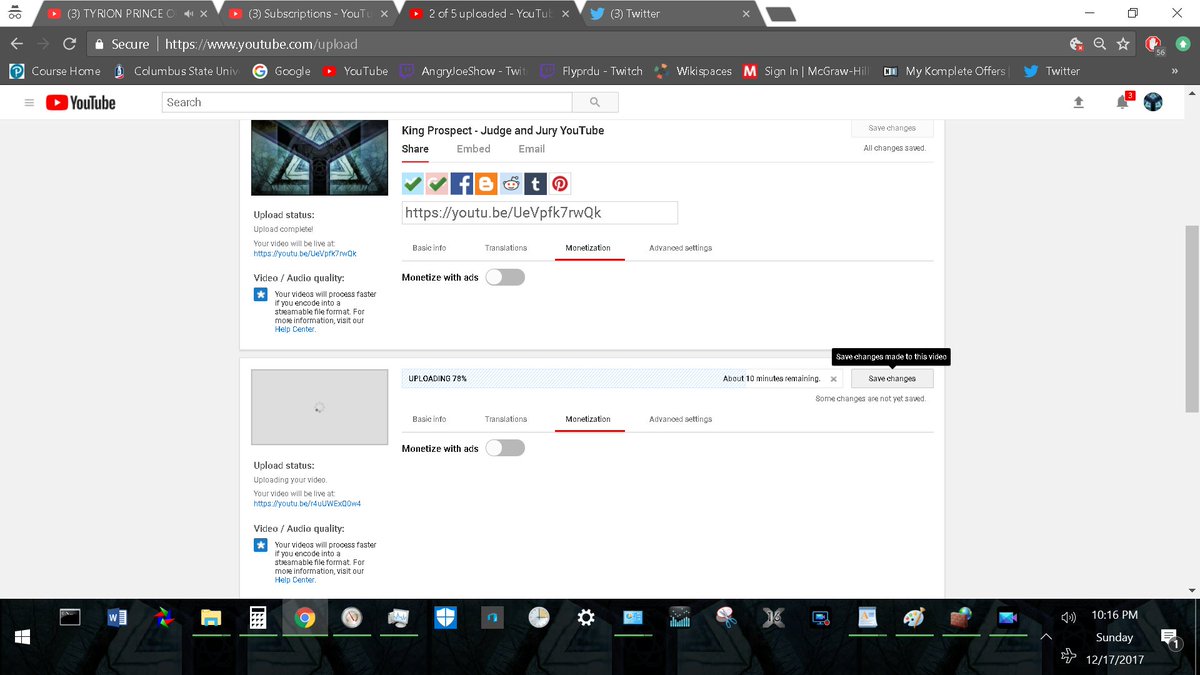The image size is (1200, 675).
Task: Open the Advanced settings tab
Action: click(679, 247)
